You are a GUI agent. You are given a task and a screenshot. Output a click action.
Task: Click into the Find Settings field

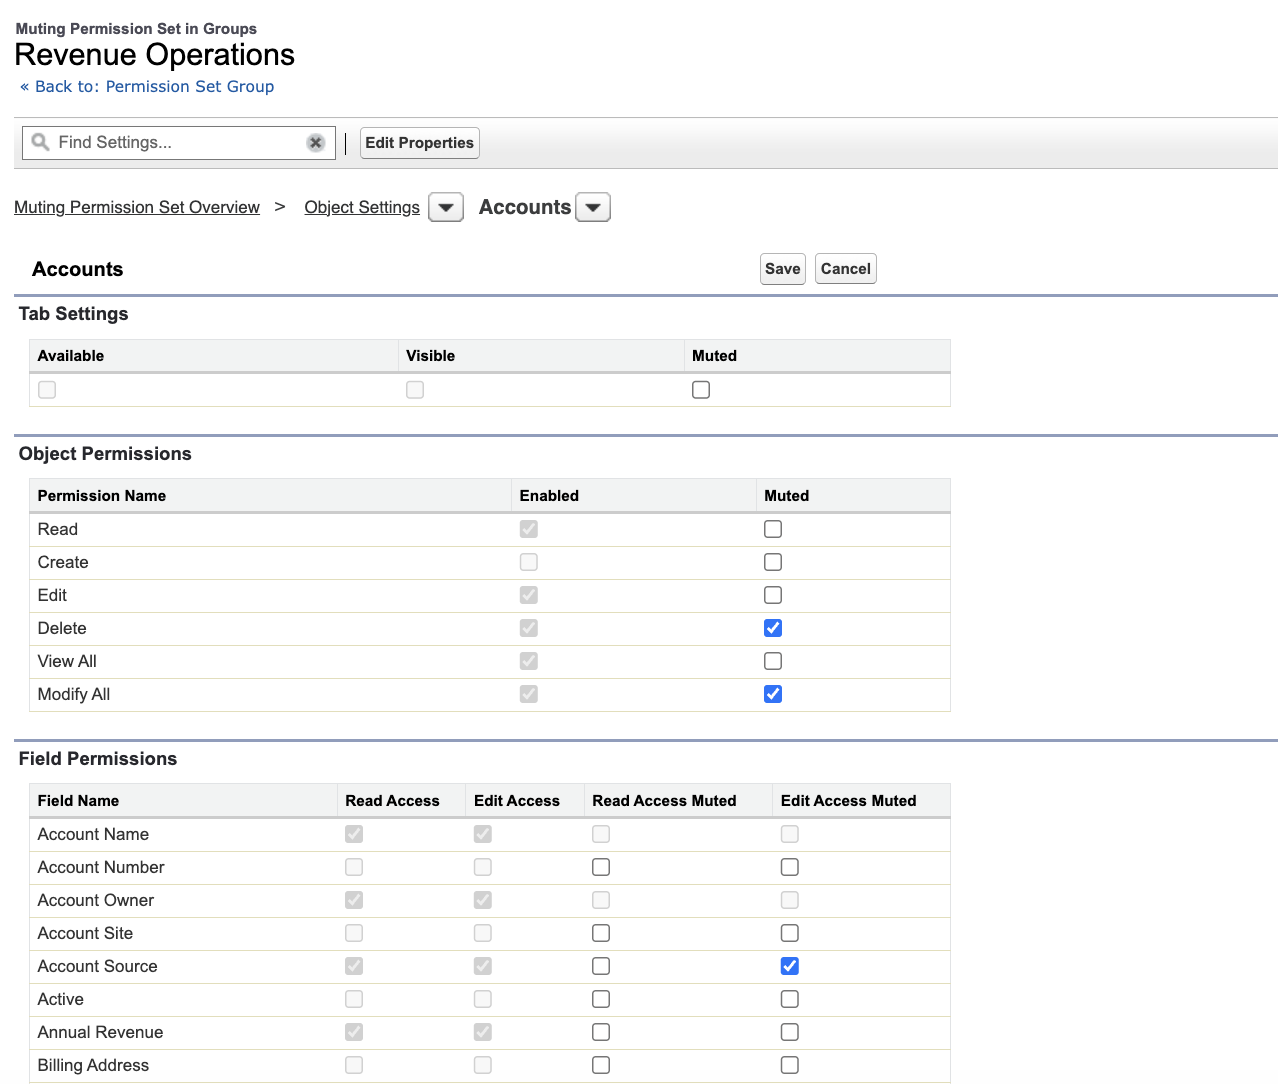(179, 143)
